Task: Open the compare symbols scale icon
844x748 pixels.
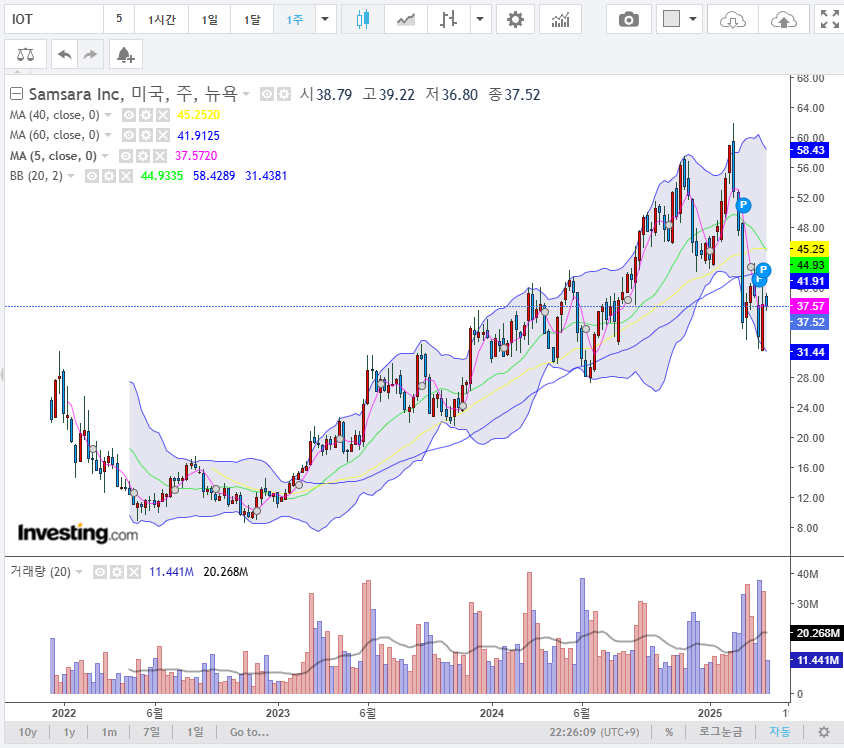Action: [25, 54]
